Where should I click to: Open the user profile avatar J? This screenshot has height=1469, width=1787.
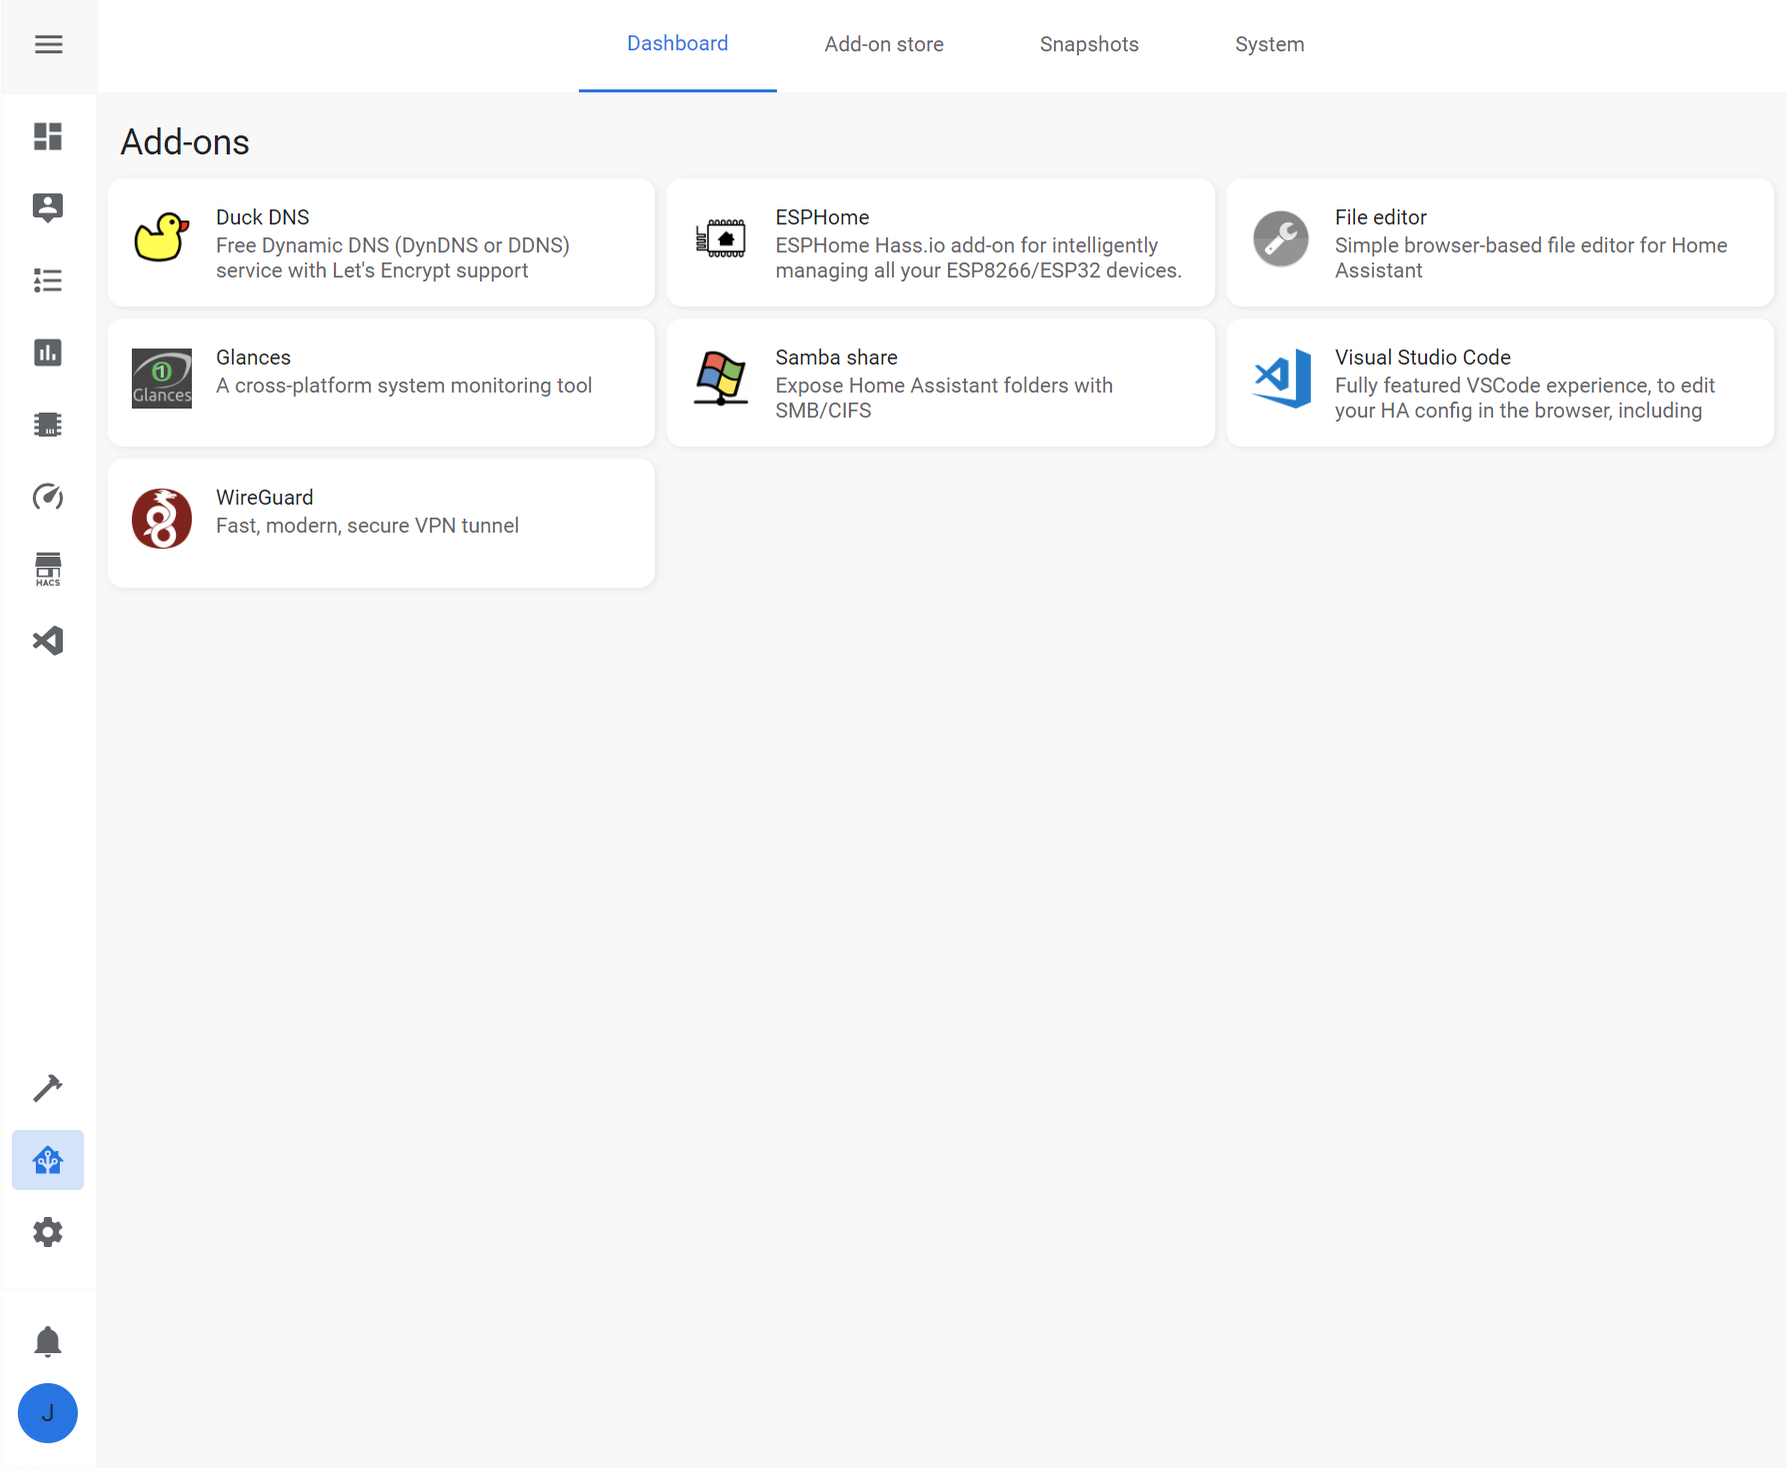click(48, 1413)
